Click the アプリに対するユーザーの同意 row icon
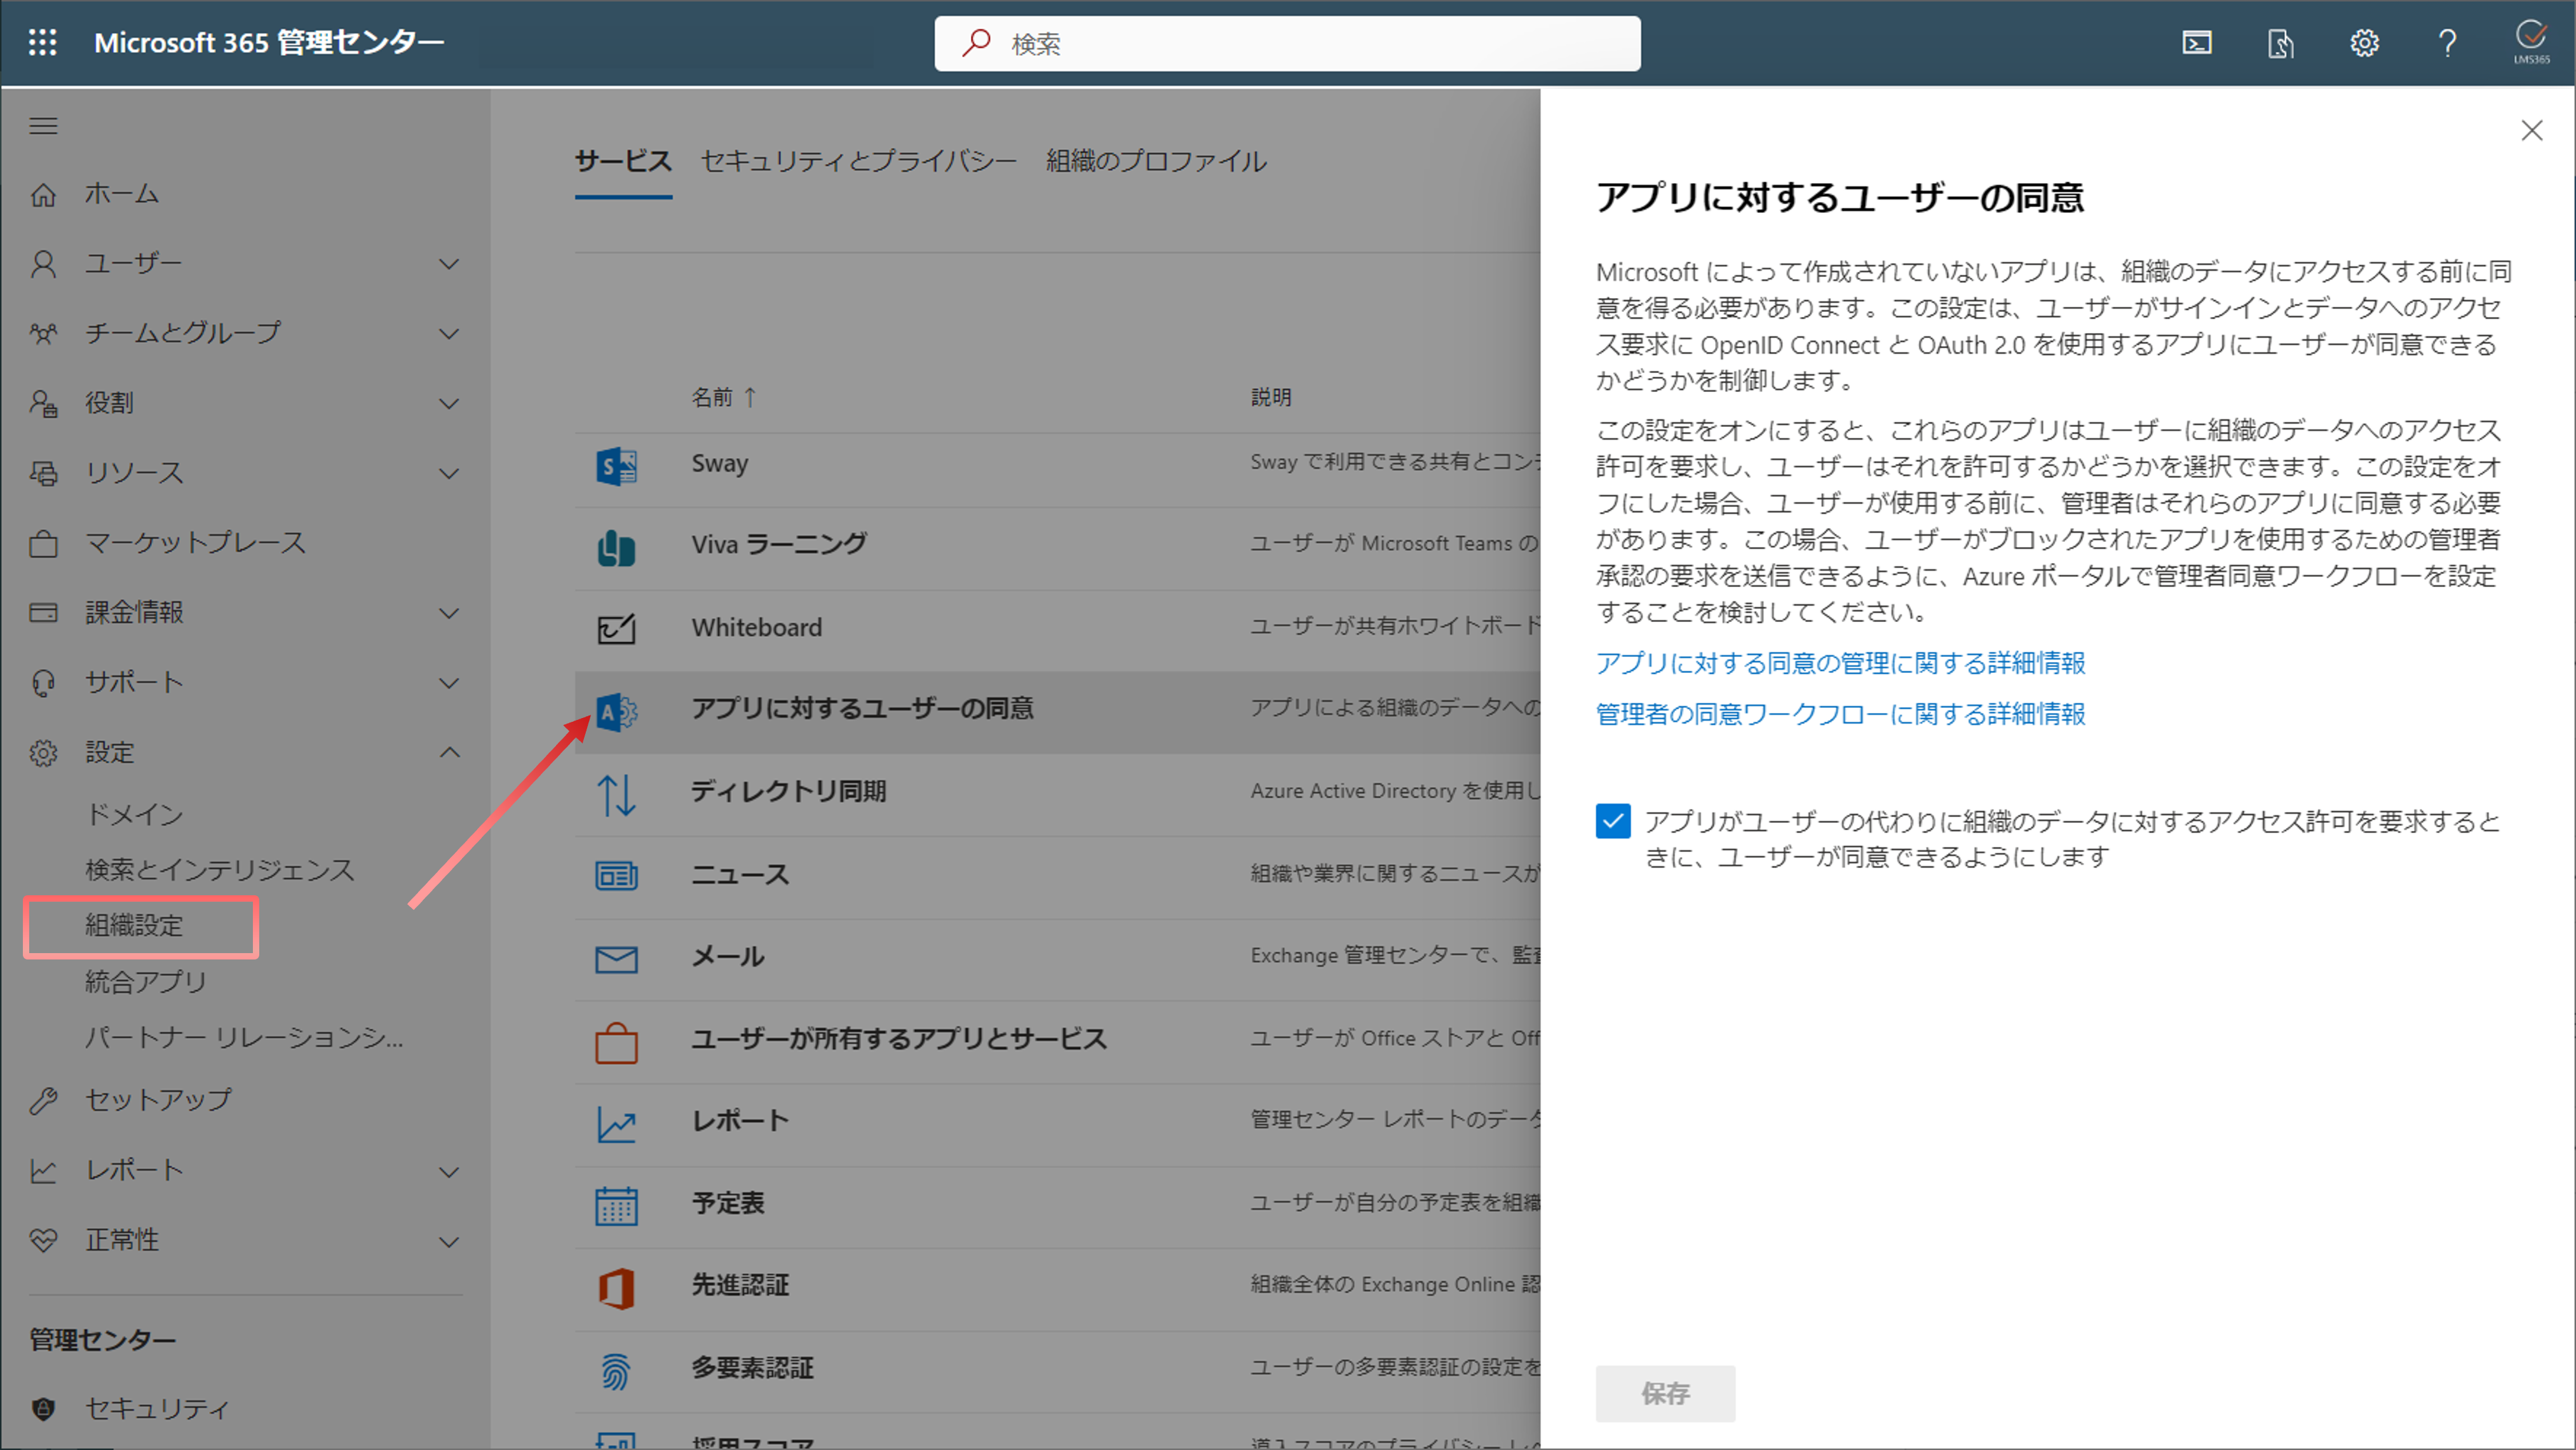 click(x=616, y=712)
